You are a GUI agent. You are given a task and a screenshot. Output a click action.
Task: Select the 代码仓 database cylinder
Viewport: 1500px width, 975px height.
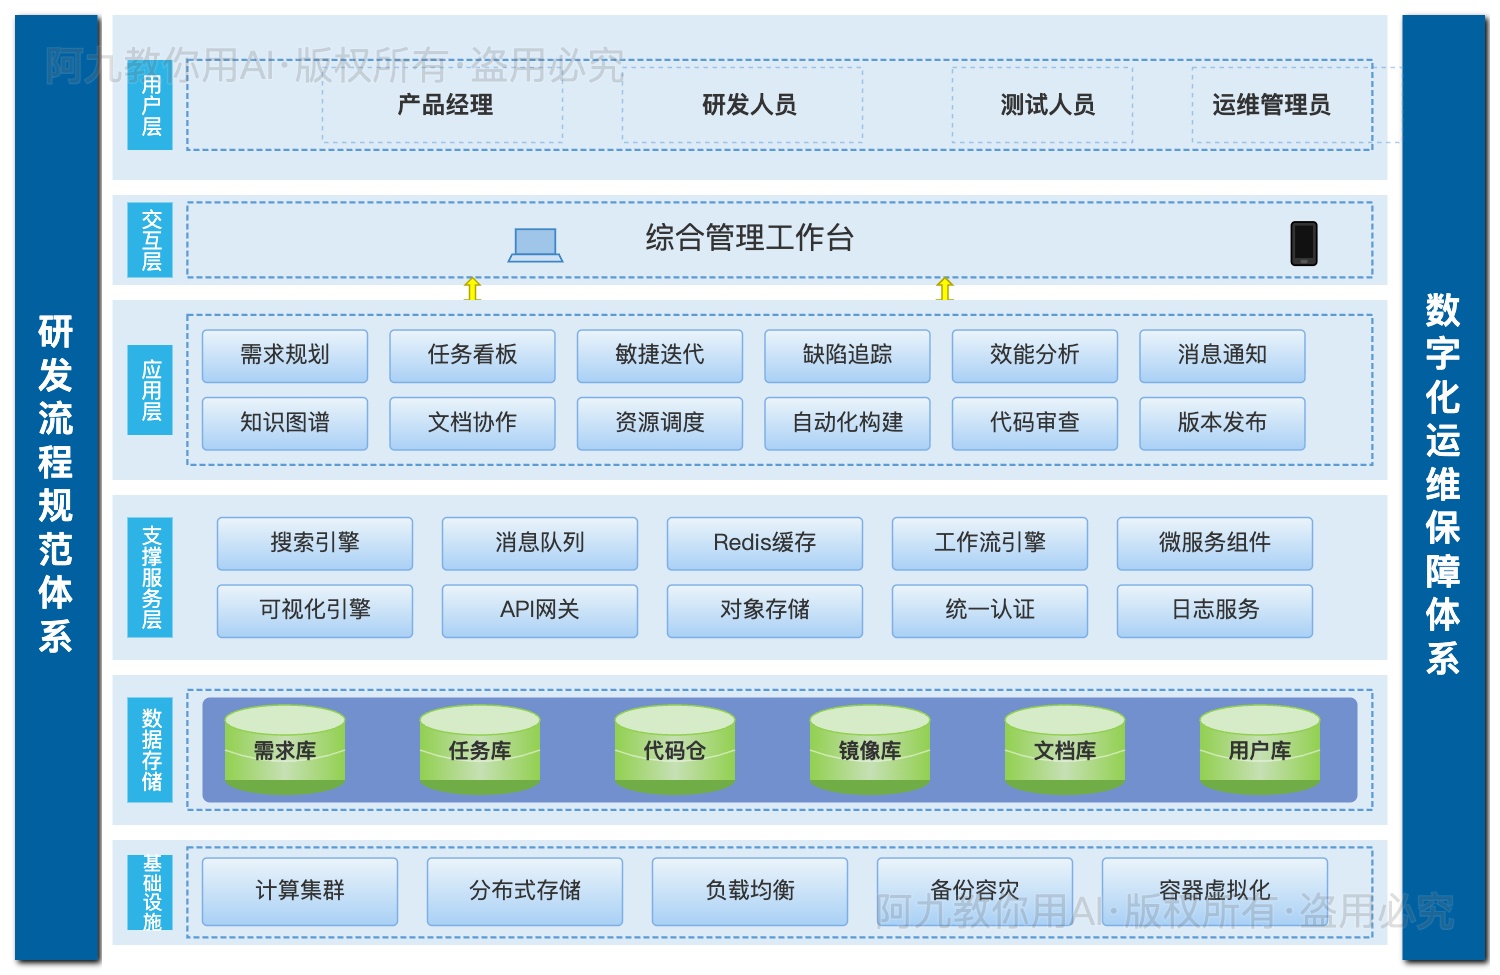coord(675,750)
